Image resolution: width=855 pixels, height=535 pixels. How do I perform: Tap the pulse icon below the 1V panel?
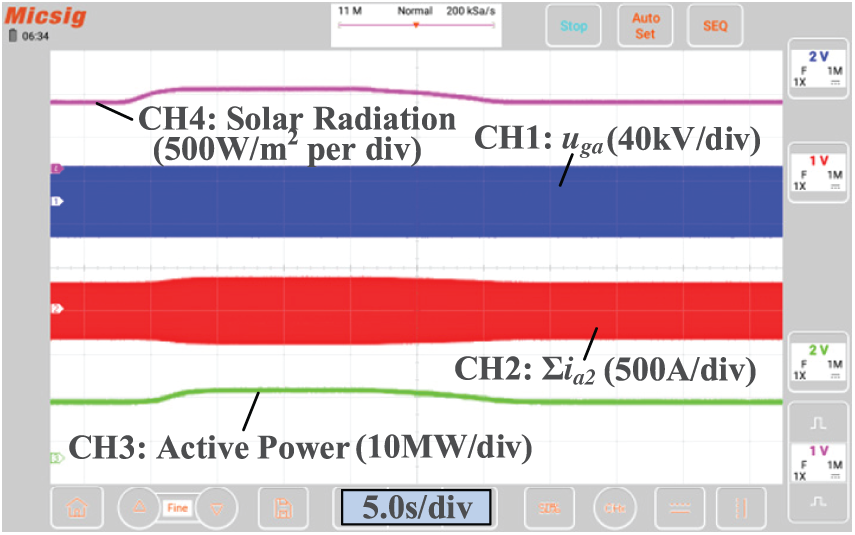[818, 502]
